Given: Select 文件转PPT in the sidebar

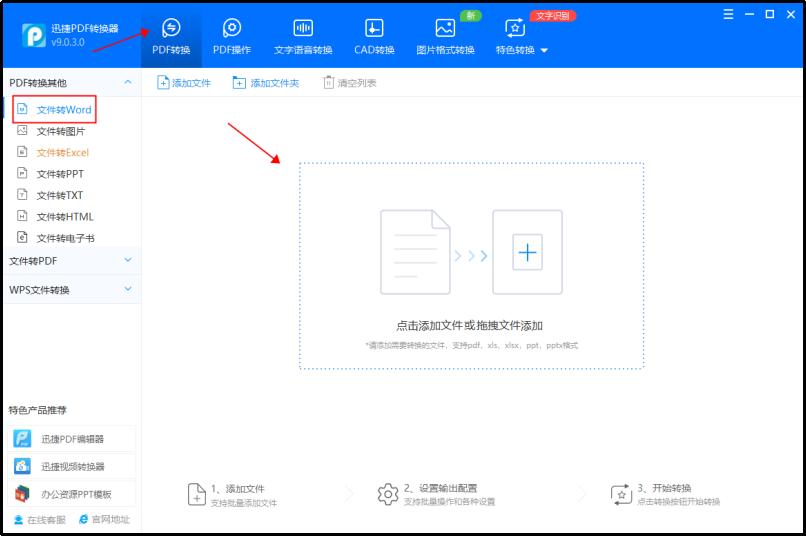Looking at the screenshot, I should [60, 174].
